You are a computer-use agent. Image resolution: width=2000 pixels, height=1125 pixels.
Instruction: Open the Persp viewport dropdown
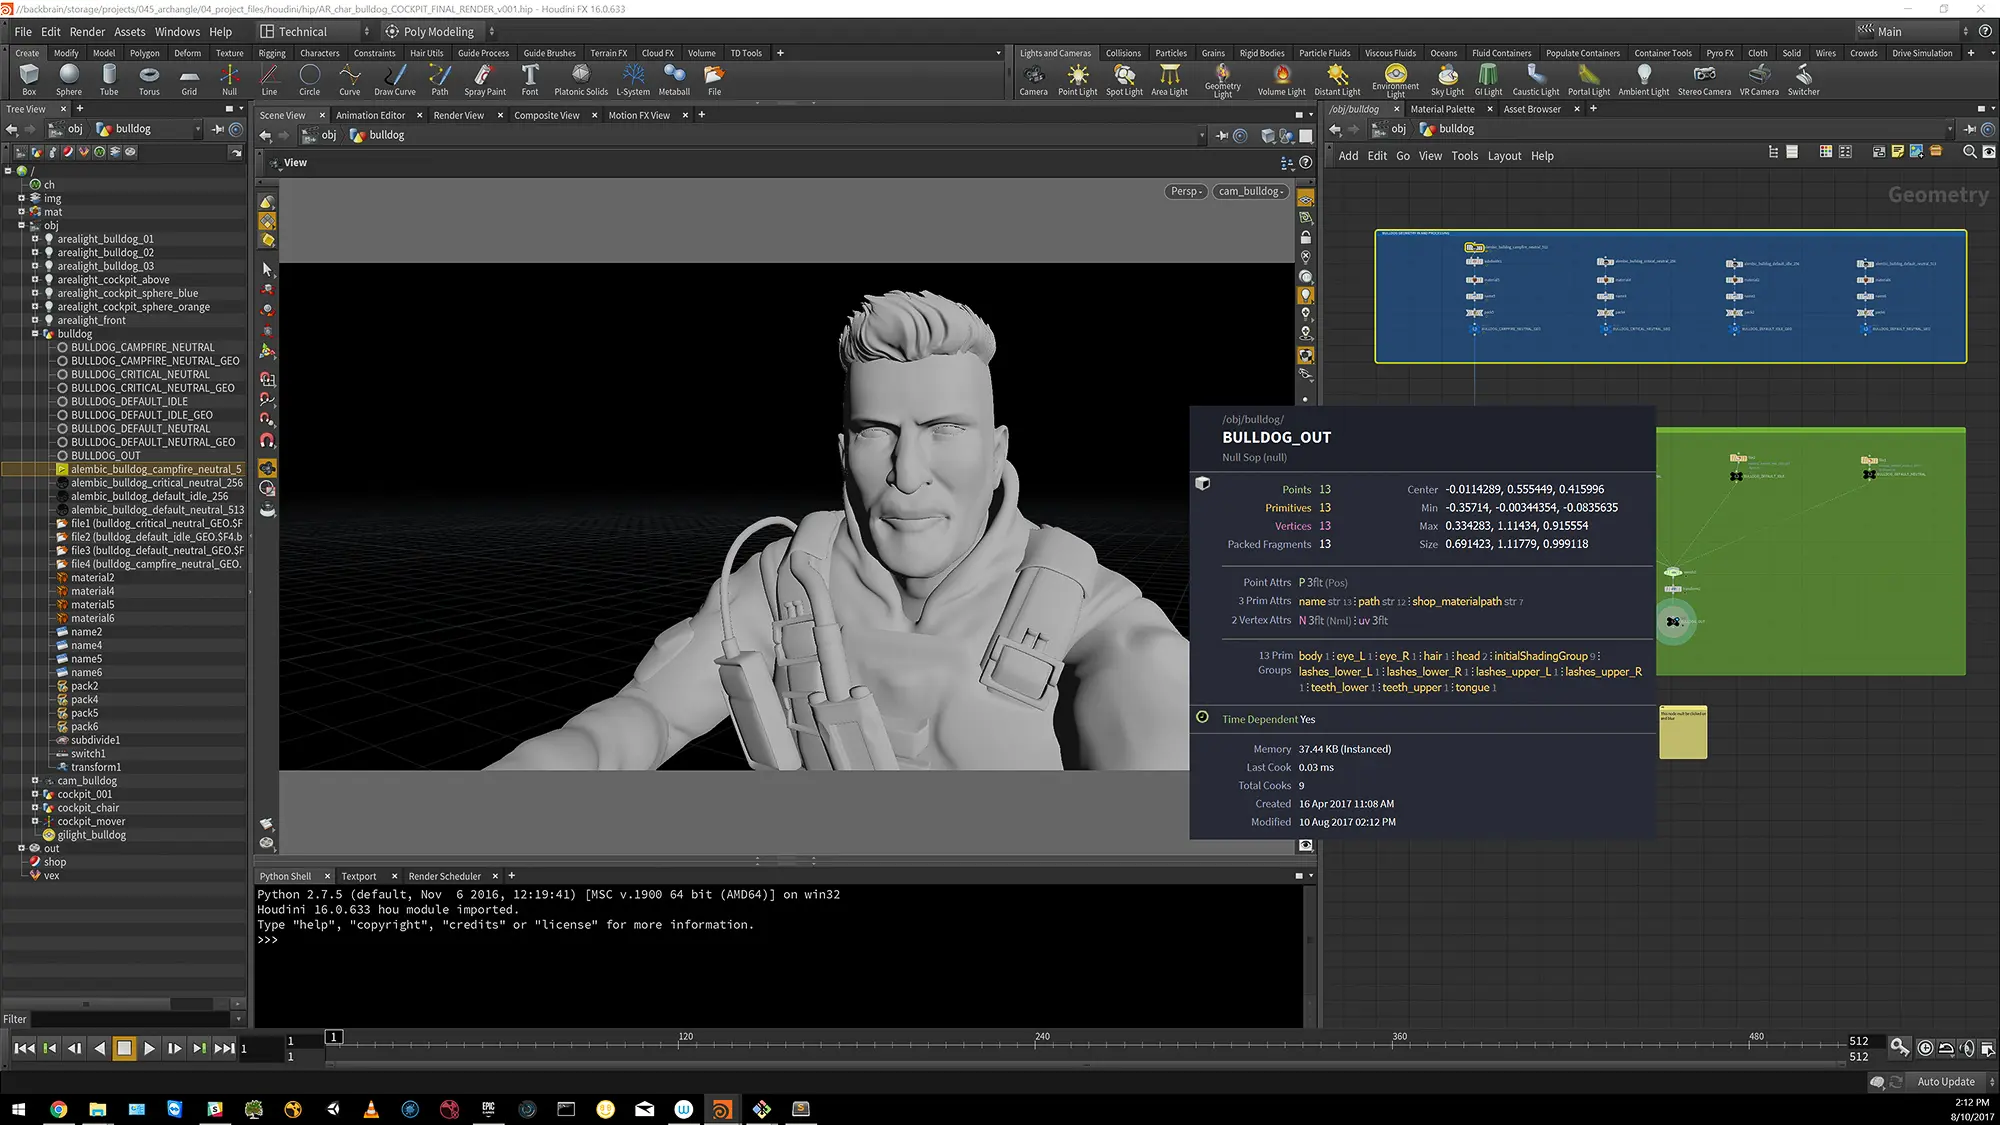tap(1186, 191)
